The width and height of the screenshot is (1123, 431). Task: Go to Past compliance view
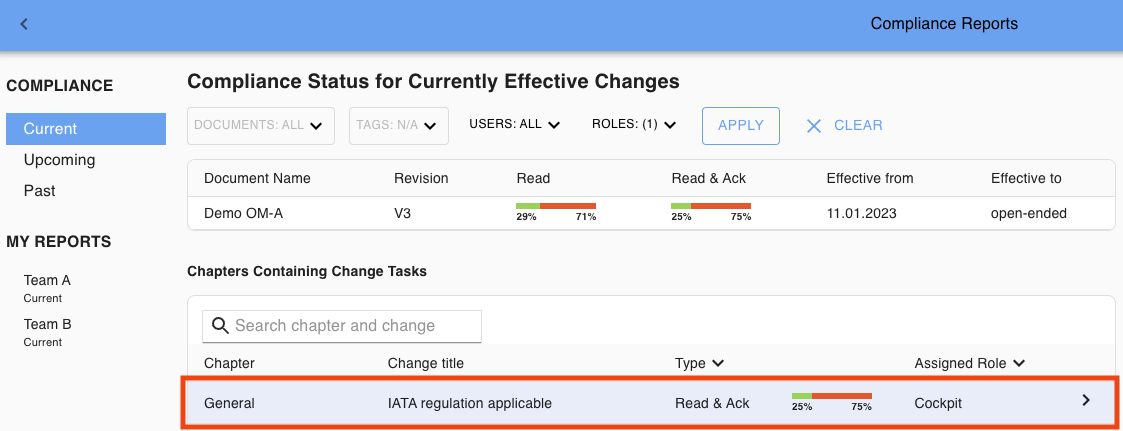[x=40, y=191]
